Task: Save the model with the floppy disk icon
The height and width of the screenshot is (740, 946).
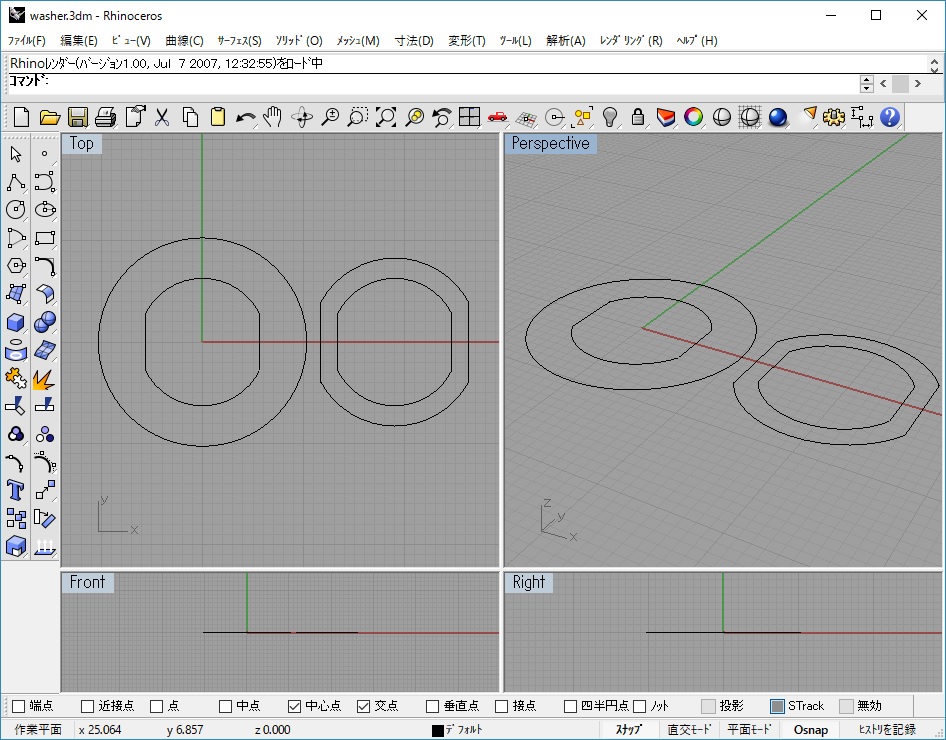Action: (78, 117)
